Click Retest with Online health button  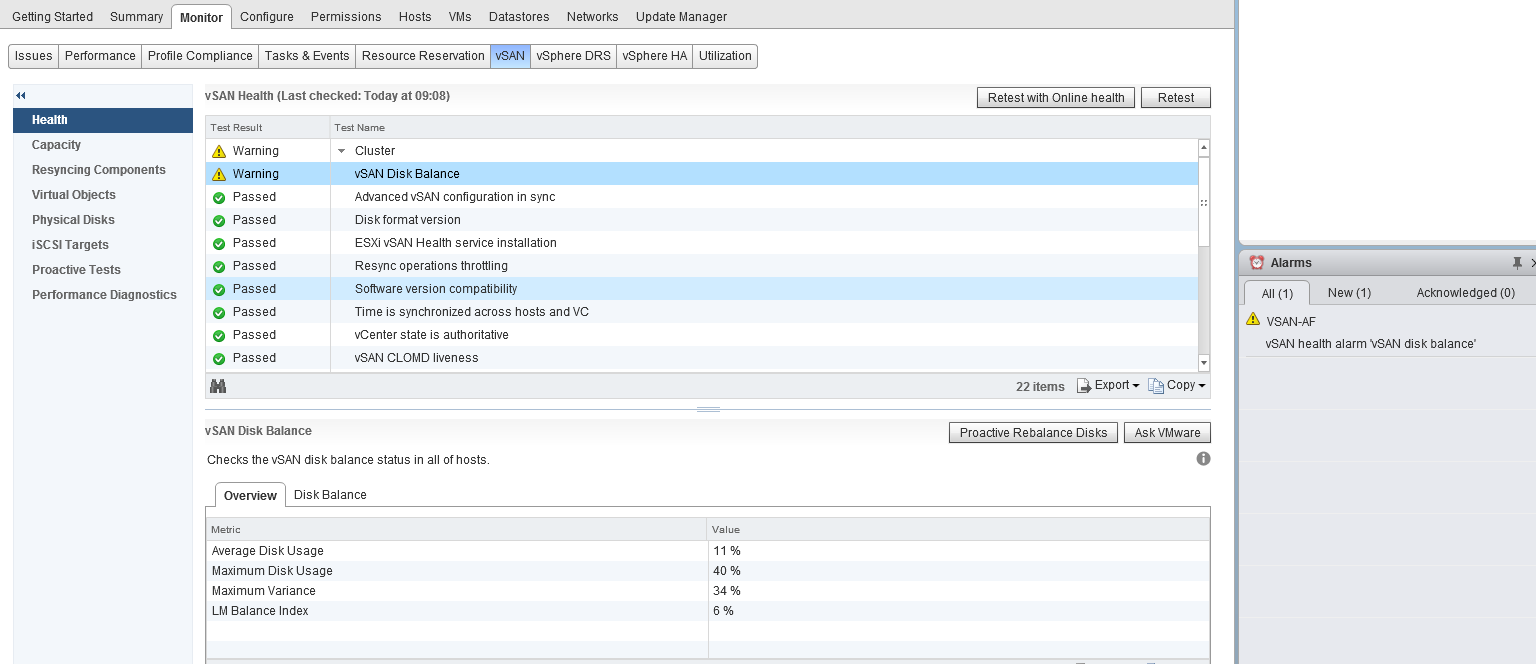[x=1056, y=98]
